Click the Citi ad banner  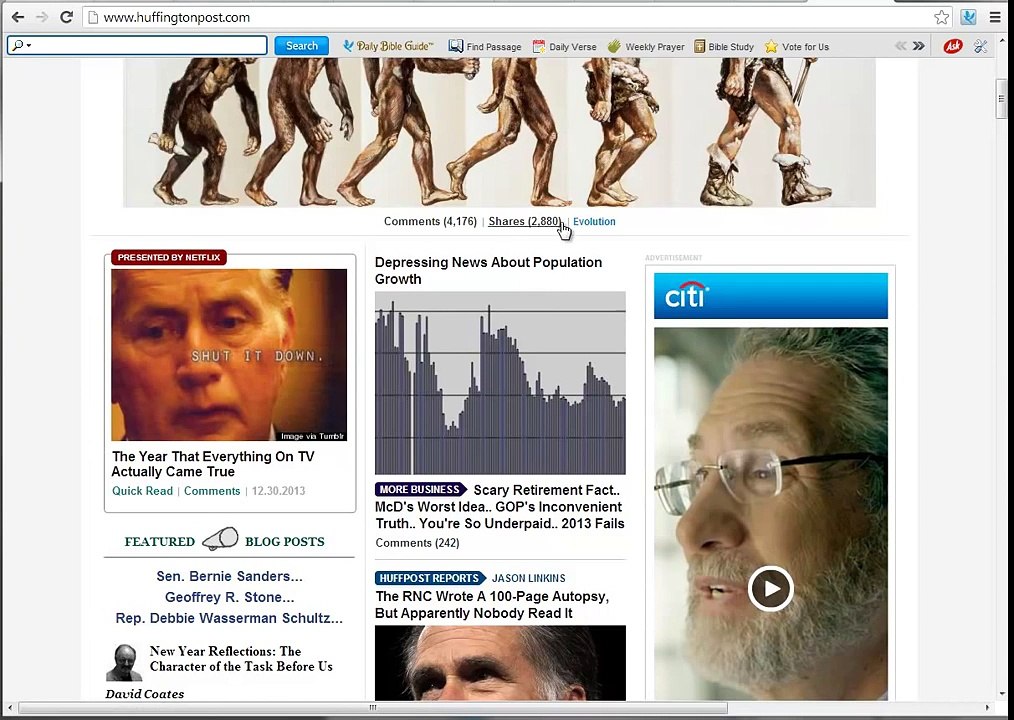tap(770, 296)
